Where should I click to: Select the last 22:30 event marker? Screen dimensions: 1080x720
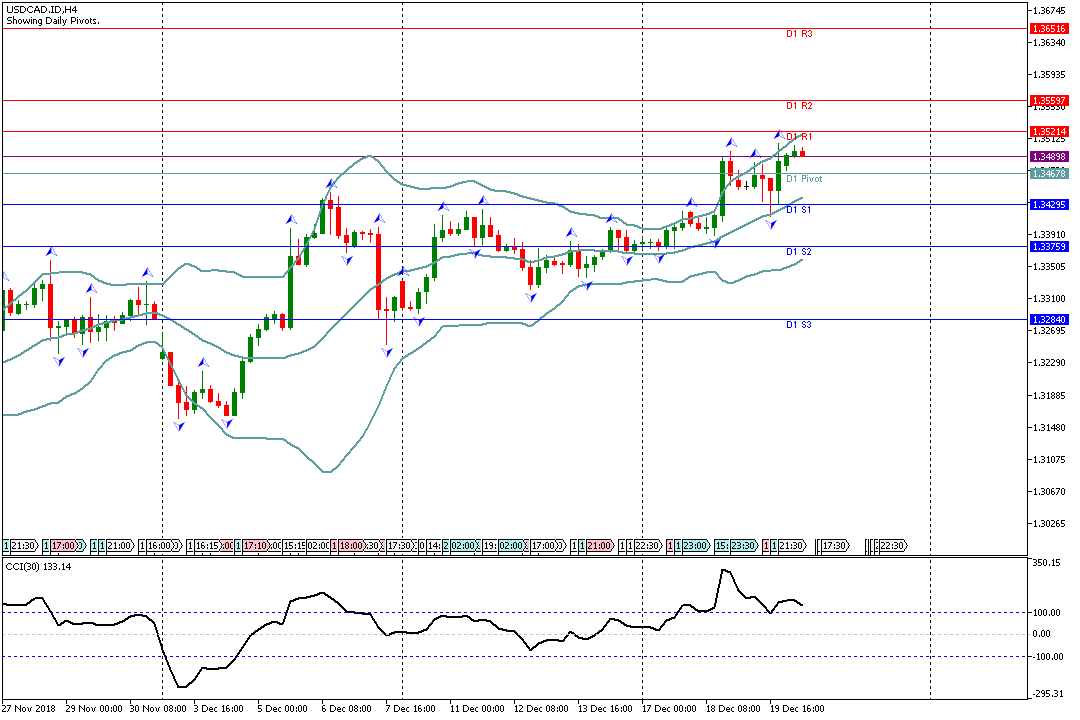click(892, 546)
